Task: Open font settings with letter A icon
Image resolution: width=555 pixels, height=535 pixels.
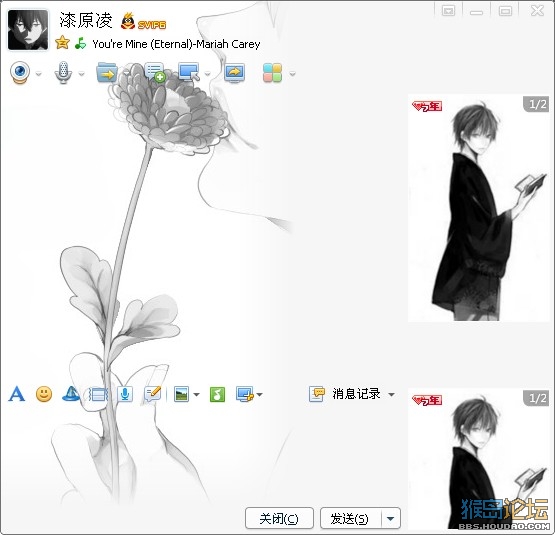Action: click(x=17, y=394)
